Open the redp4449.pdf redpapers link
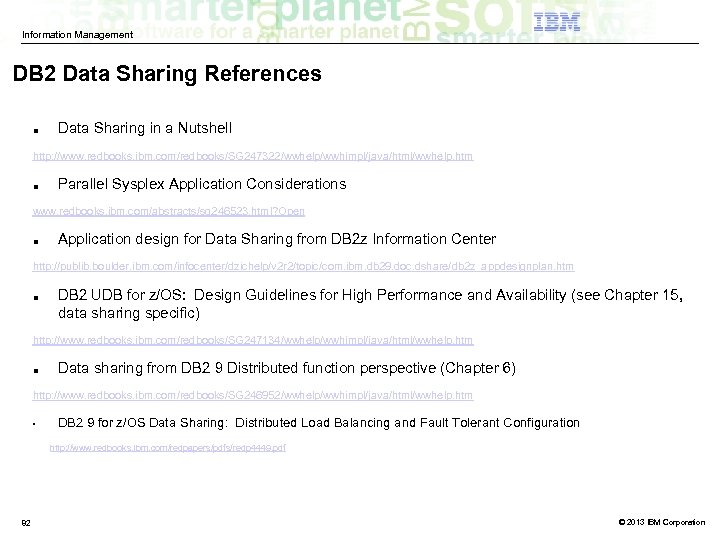Image resolution: width=720 pixels, height=540 pixels. 168,448
